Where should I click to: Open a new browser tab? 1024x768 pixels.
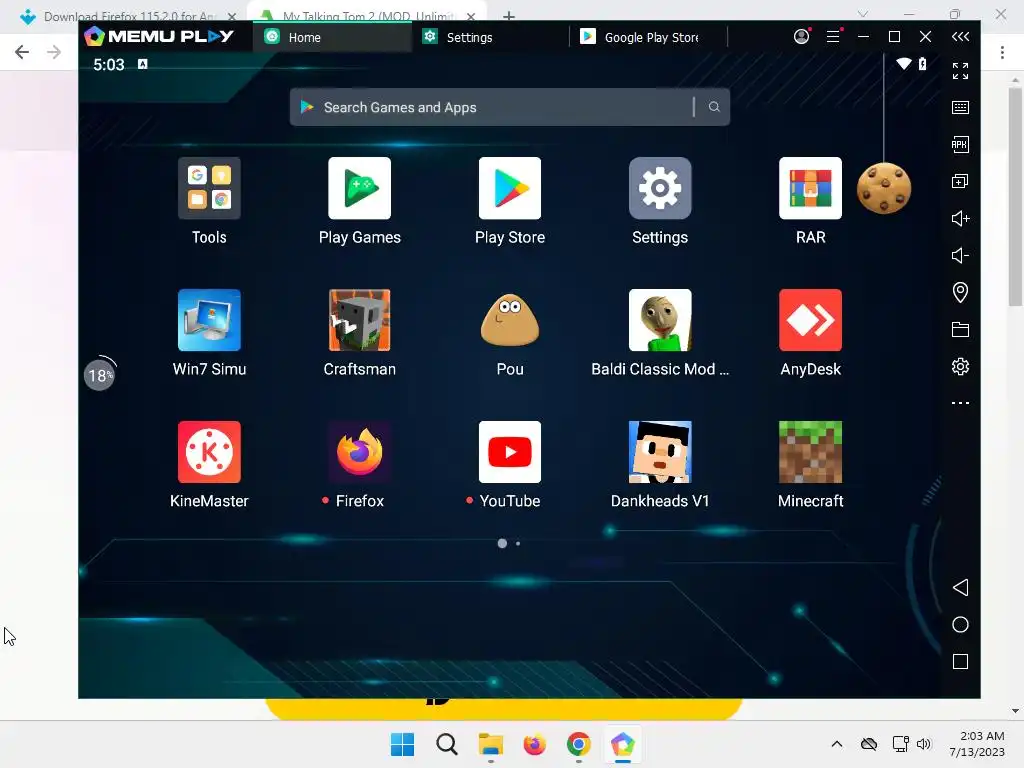tap(509, 15)
